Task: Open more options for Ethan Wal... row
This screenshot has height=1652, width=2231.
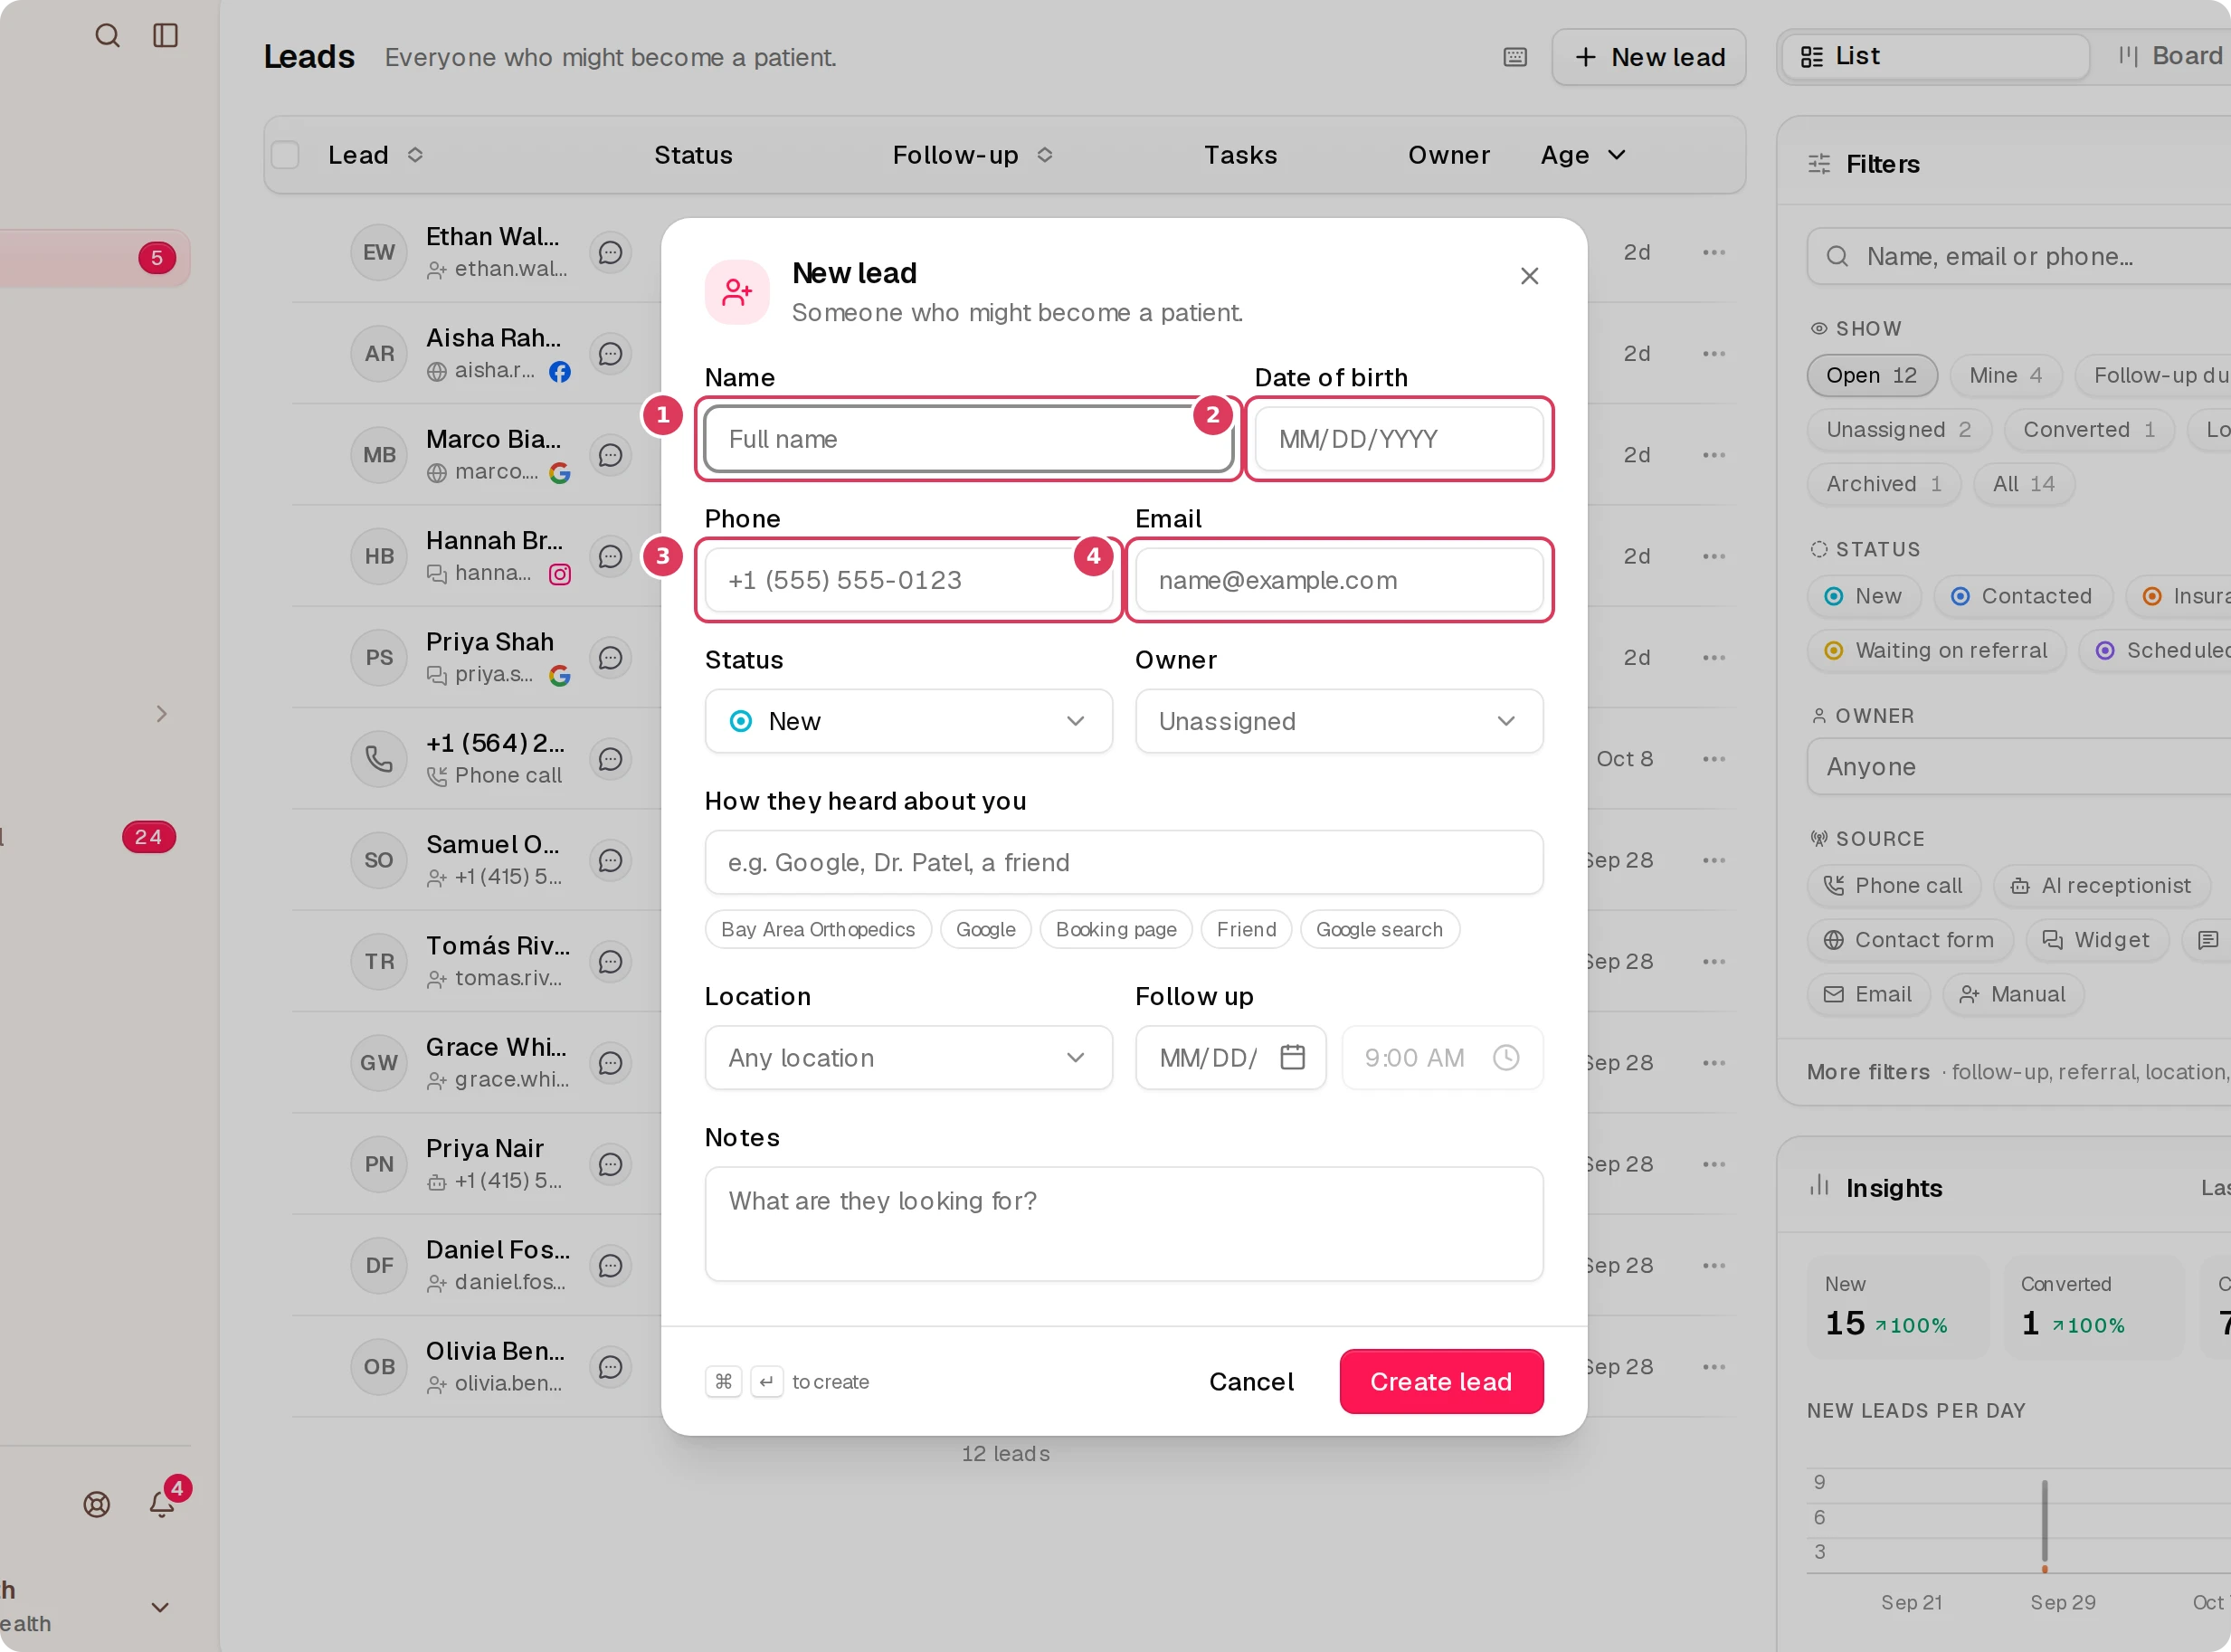Action: (1714, 253)
